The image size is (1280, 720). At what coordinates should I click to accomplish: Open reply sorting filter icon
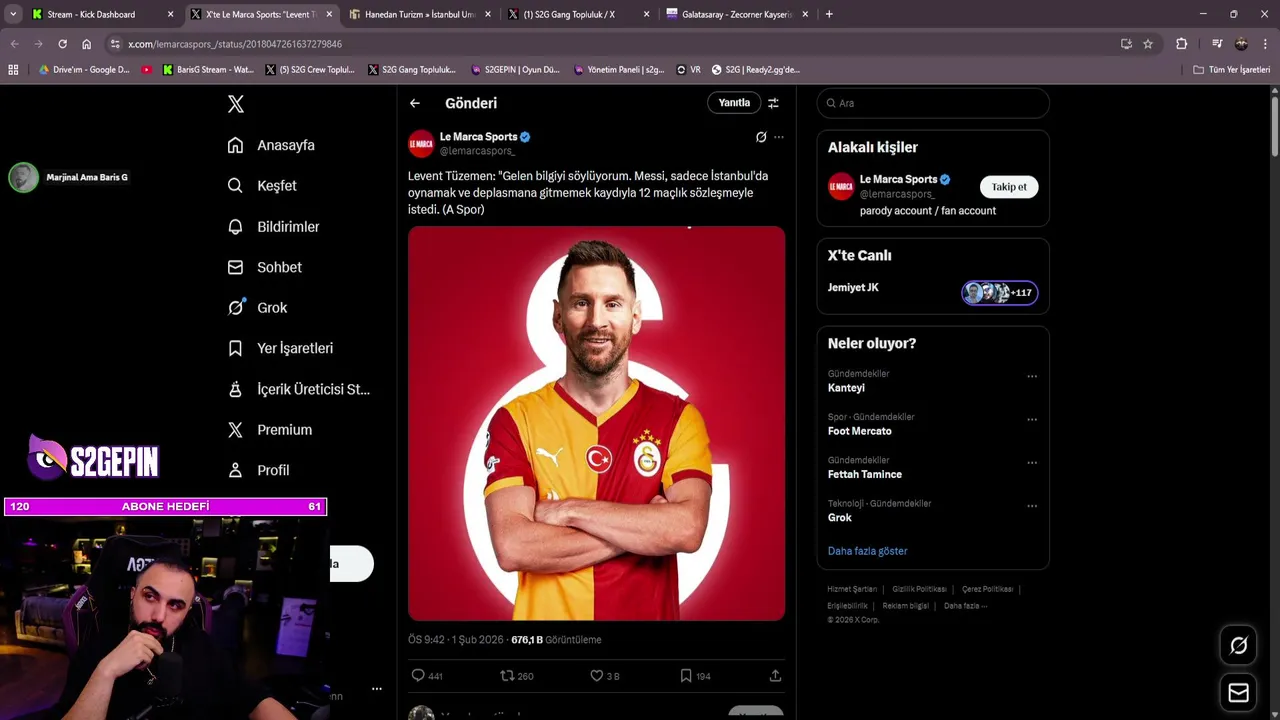point(773,103)
